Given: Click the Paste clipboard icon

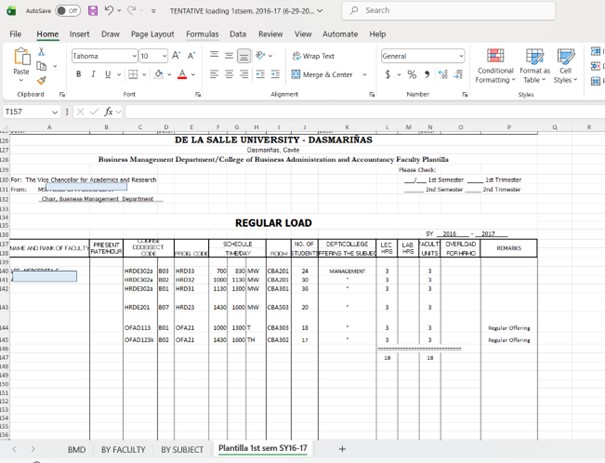Looking at the screenshot, I should 22,57.
